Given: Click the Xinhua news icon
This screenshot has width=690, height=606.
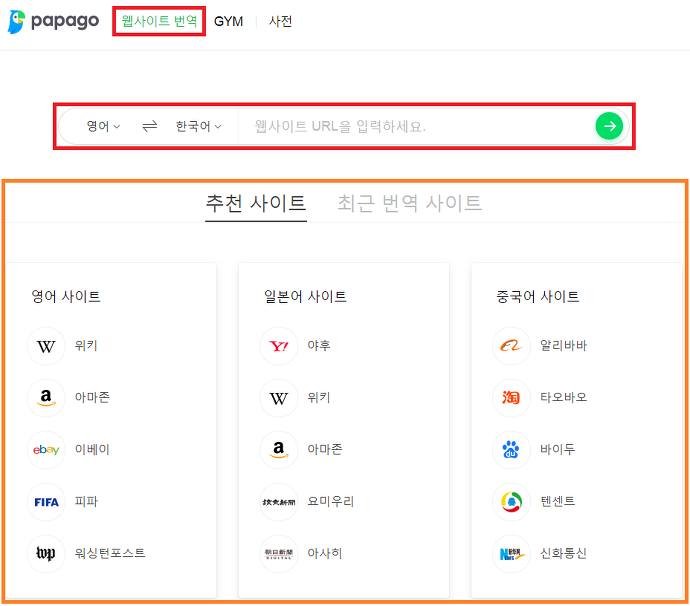Looking at the screenshot, I should click(x=511, y=554).
